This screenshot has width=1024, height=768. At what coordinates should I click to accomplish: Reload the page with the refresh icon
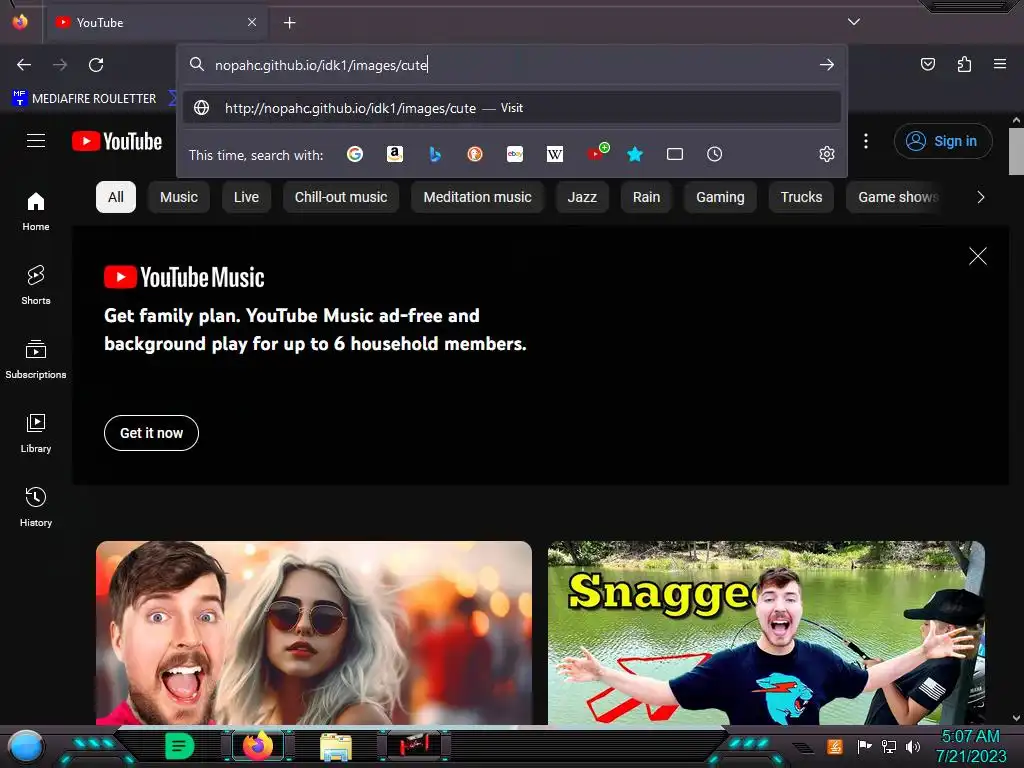point(96,65)
